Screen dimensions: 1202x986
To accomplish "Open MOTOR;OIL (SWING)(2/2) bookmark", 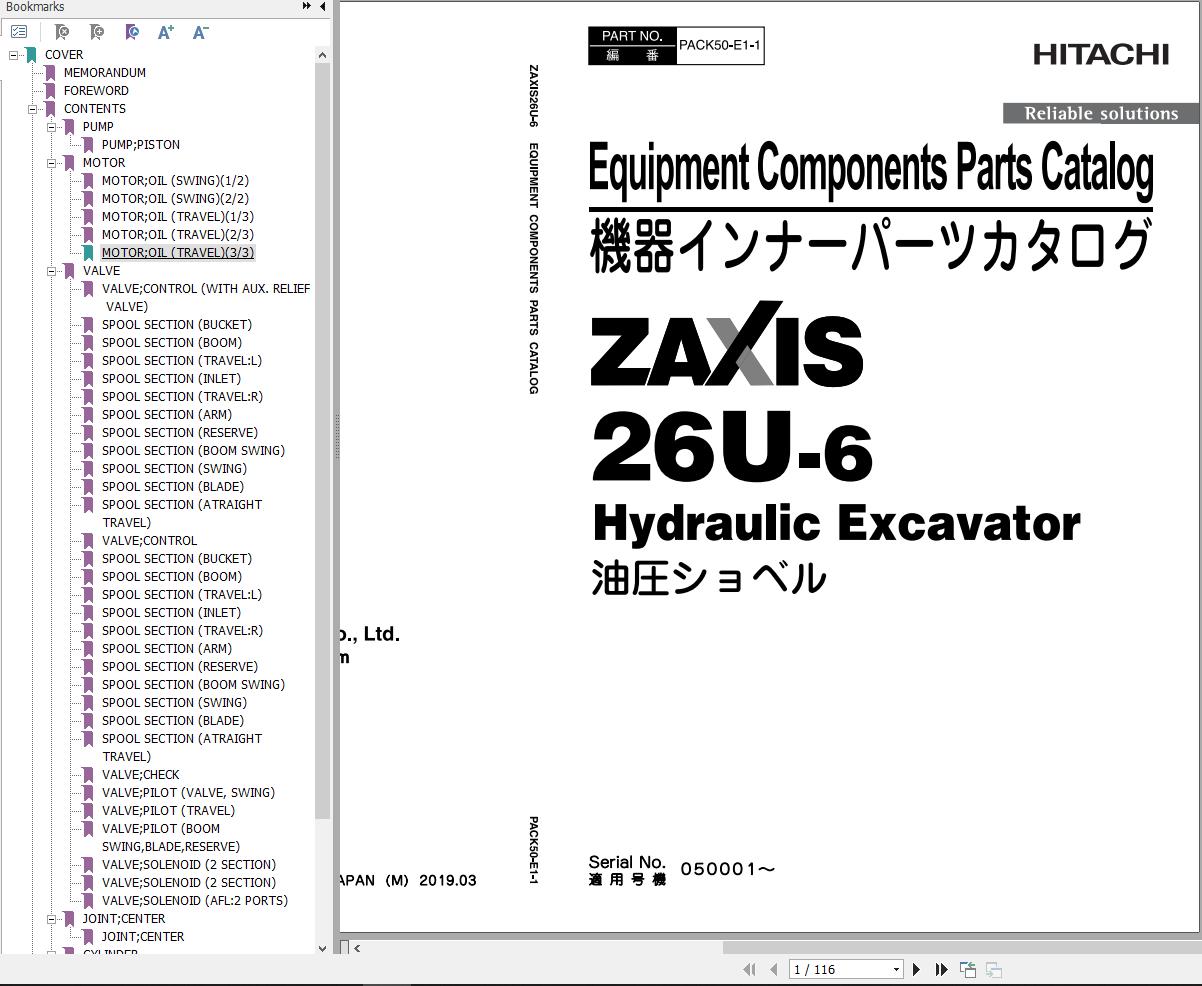I will [175, 199].
